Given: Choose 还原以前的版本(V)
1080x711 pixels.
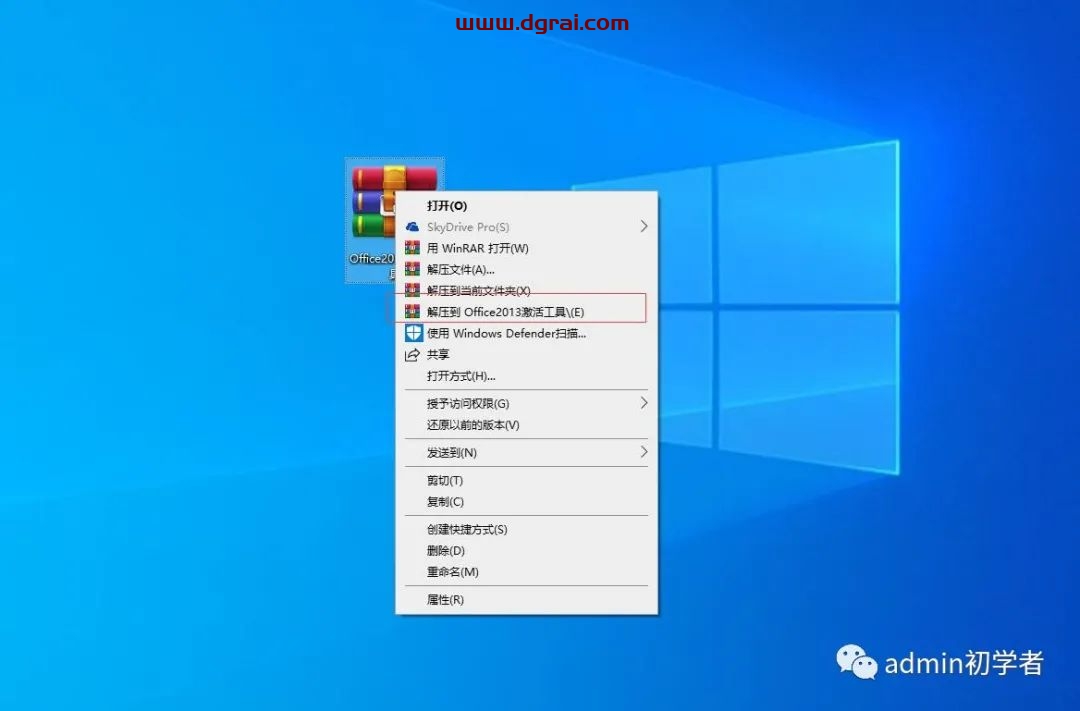Looking at the screenshot, I should tap(526, 425).
